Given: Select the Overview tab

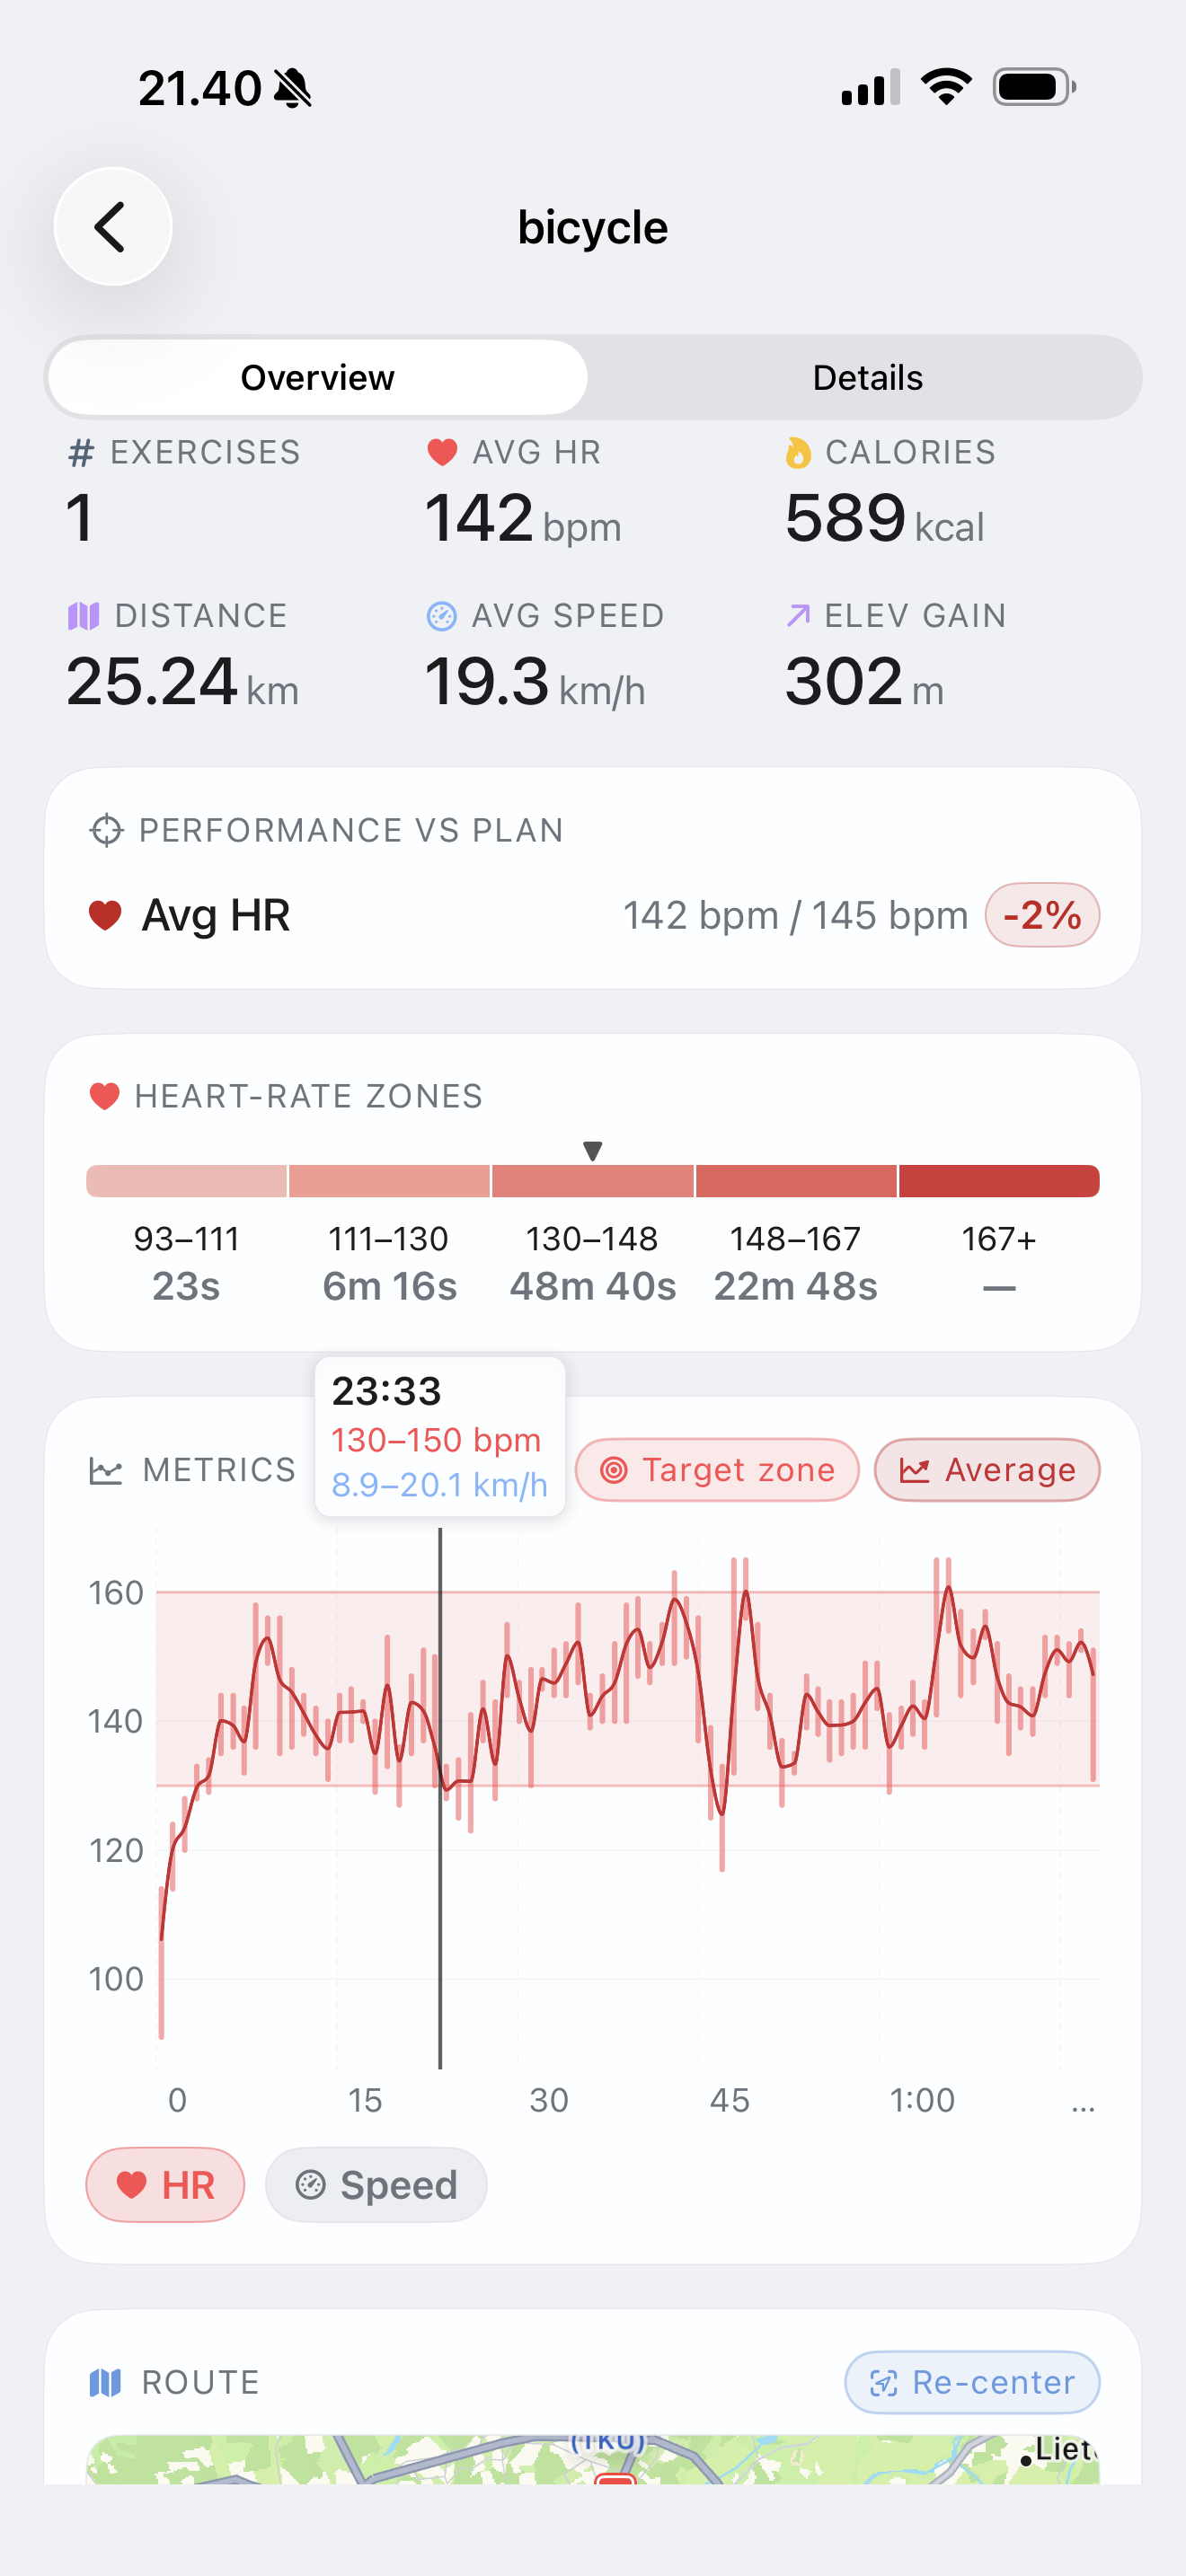Looking at the screenshot, I should pos(318,378).
